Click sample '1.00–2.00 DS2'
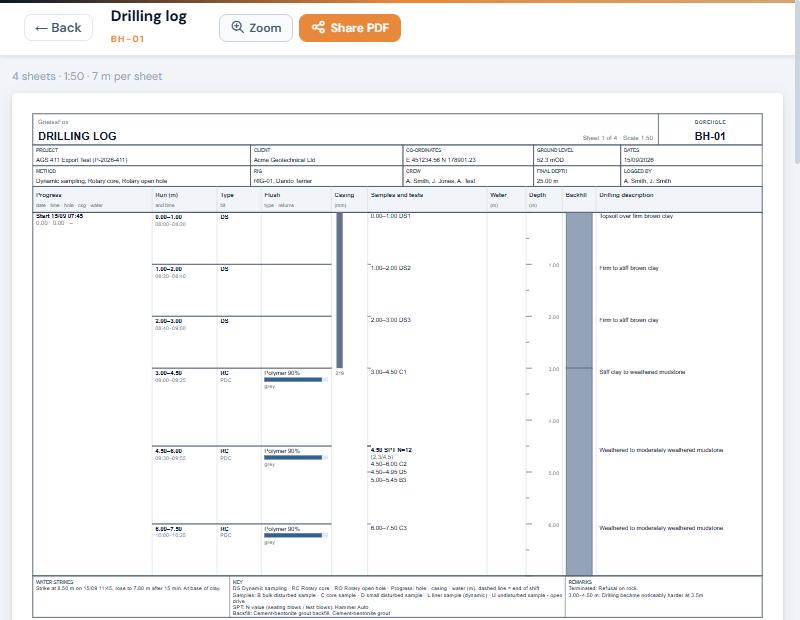This screenshot has width=800, height=620. click(391, 268)
